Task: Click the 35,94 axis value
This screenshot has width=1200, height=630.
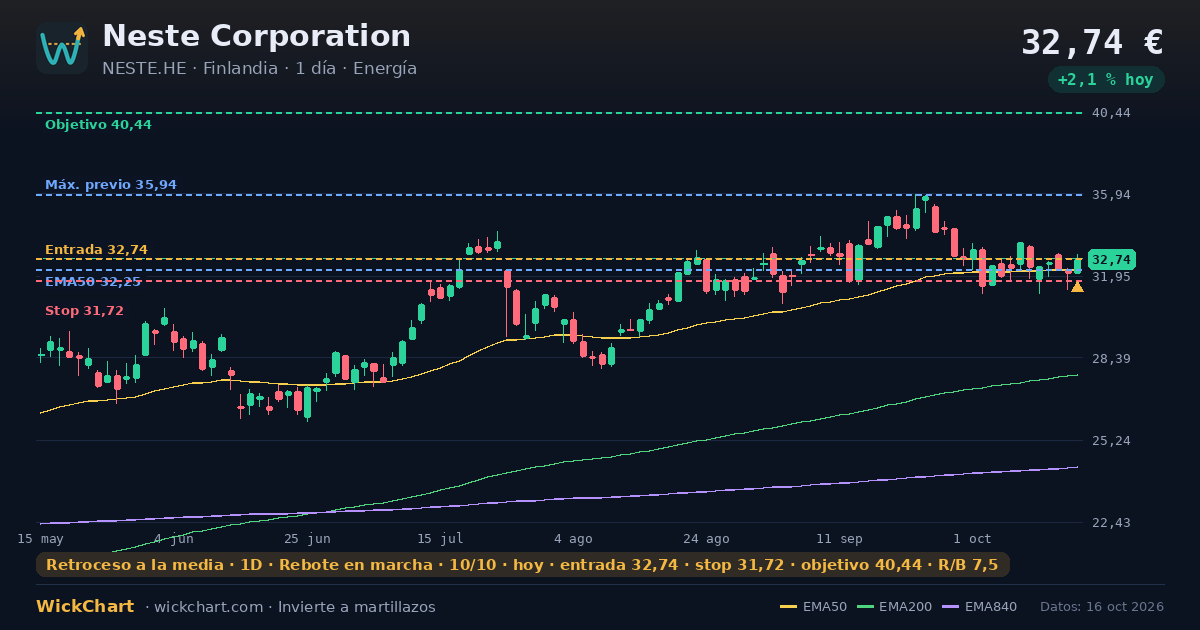Action: pos(1111,195)
